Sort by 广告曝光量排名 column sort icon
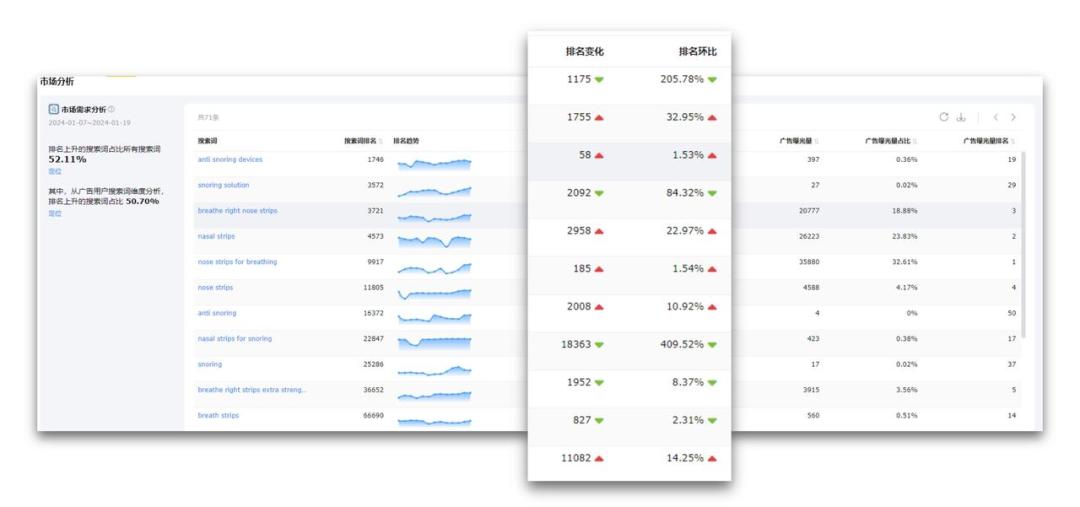The width and height of the screenshot is (1080, 507). 1012,141
